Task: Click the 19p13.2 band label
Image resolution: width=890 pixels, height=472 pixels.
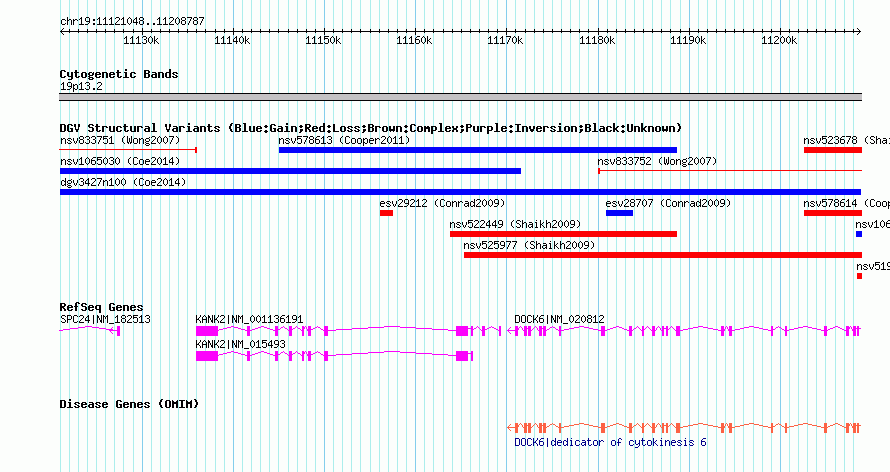Action: [x=81, y=86]
